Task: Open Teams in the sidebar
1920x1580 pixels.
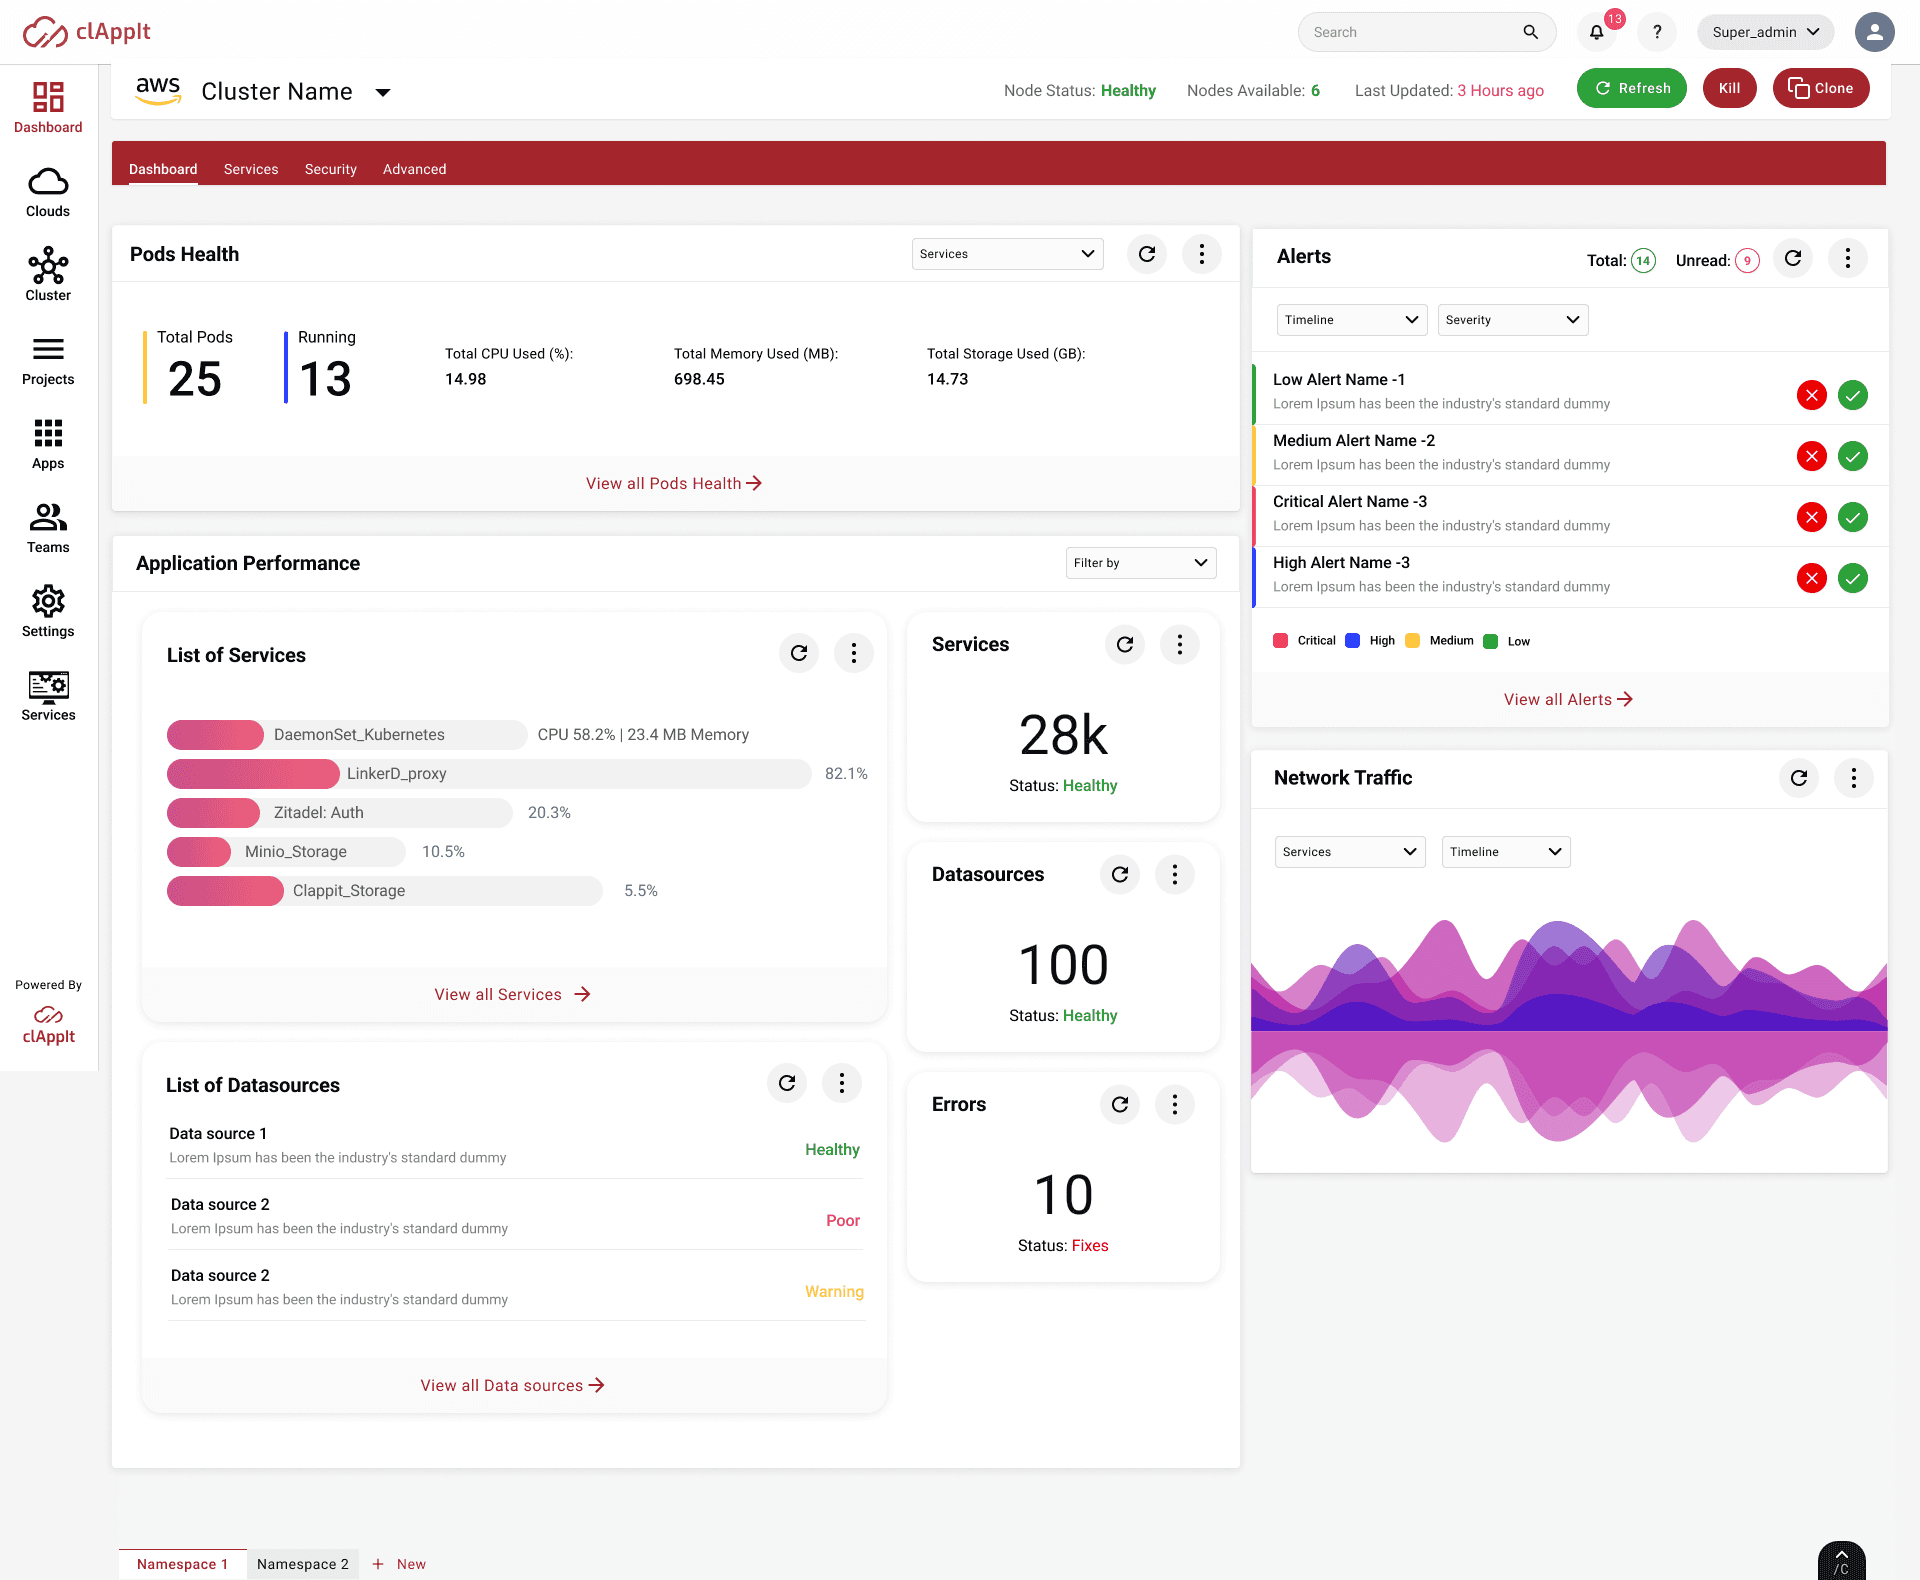Action: click(x=48, y=528)
